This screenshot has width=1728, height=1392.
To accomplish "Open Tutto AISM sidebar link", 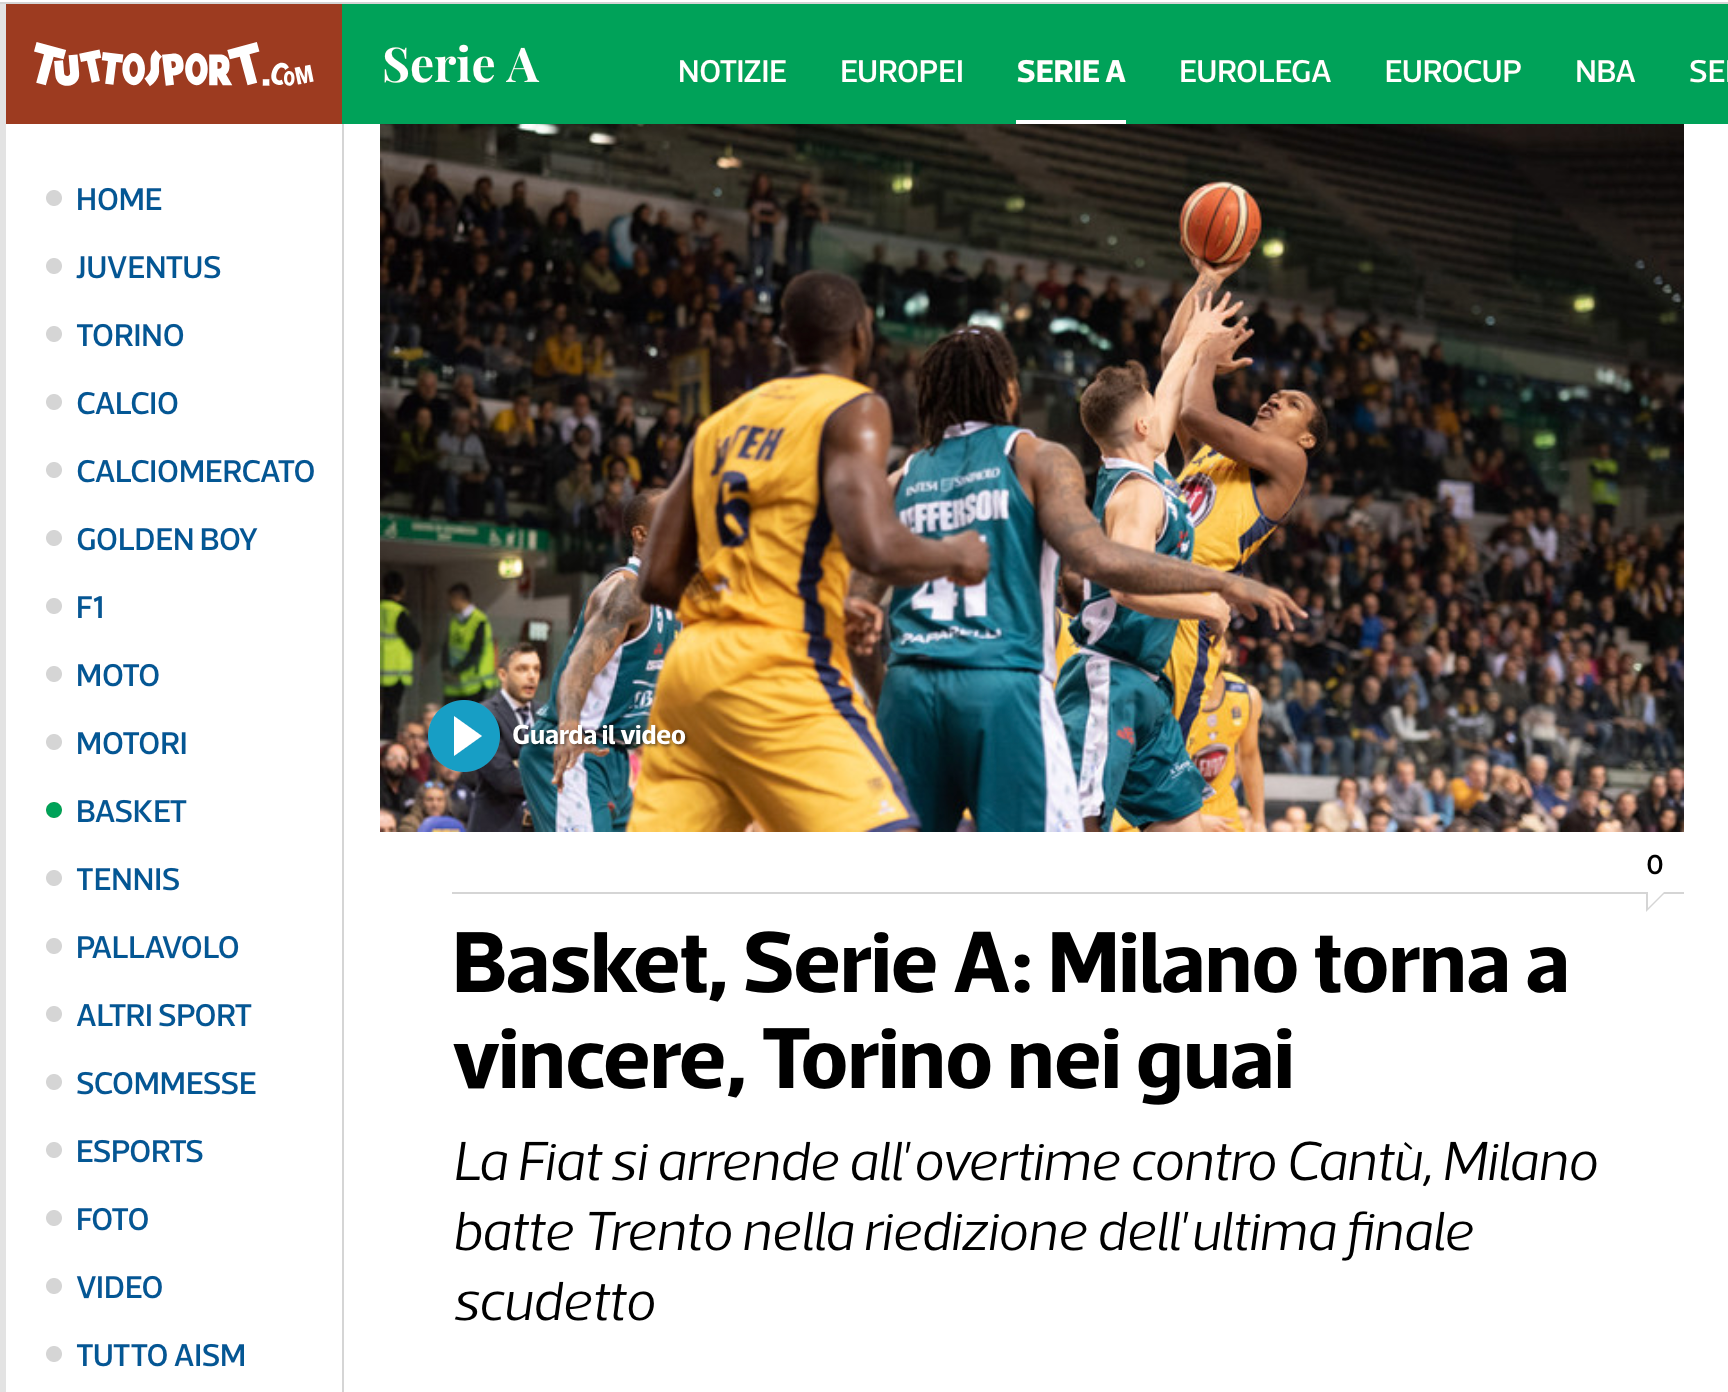I will click(160, 1356).
